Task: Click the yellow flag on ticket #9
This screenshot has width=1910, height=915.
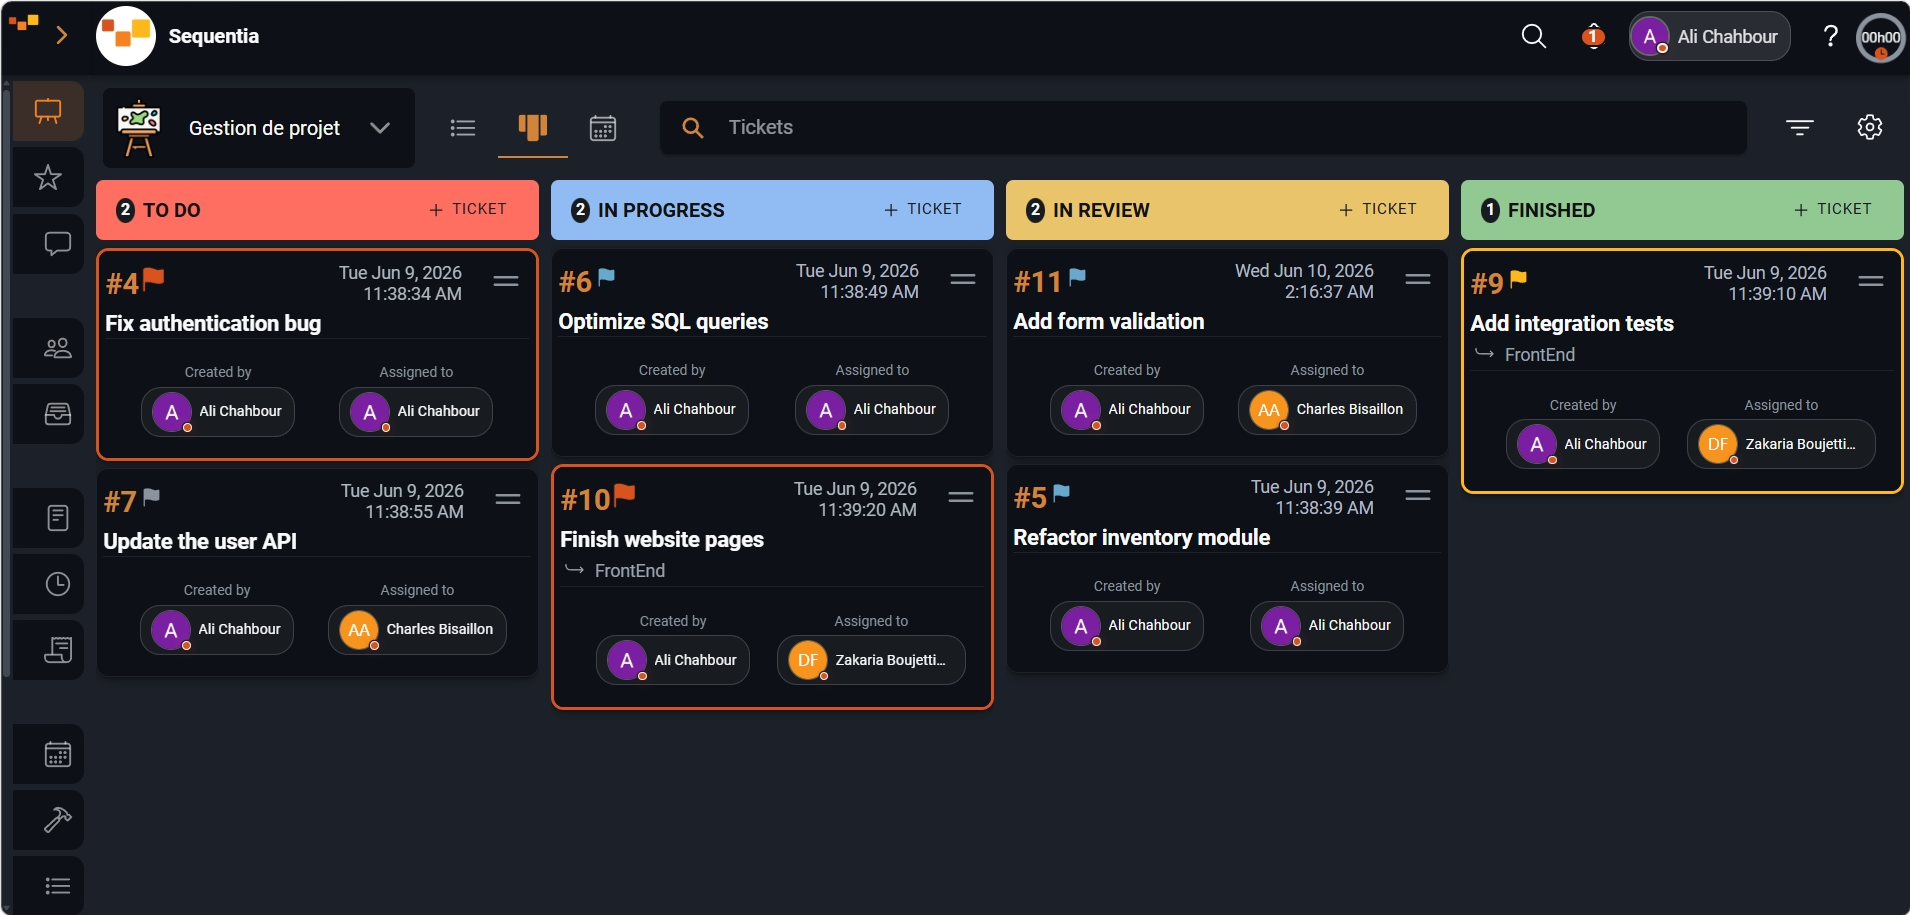Action: tap(1518, 279)
